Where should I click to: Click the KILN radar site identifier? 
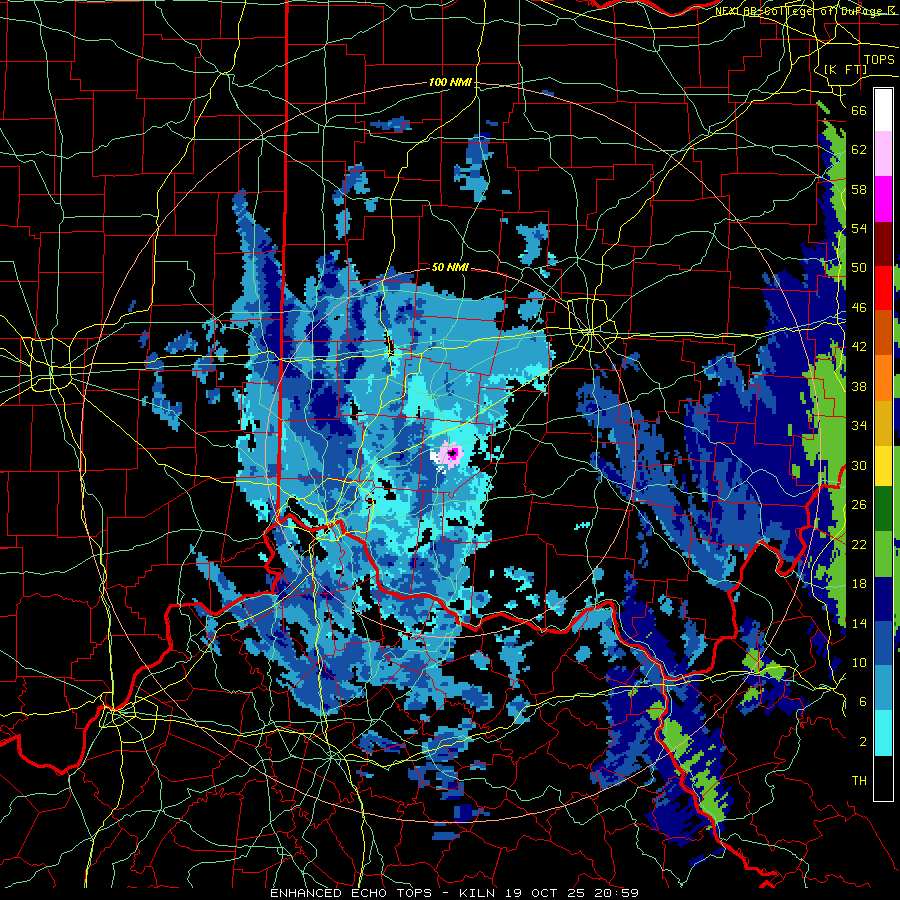(479, 893)
